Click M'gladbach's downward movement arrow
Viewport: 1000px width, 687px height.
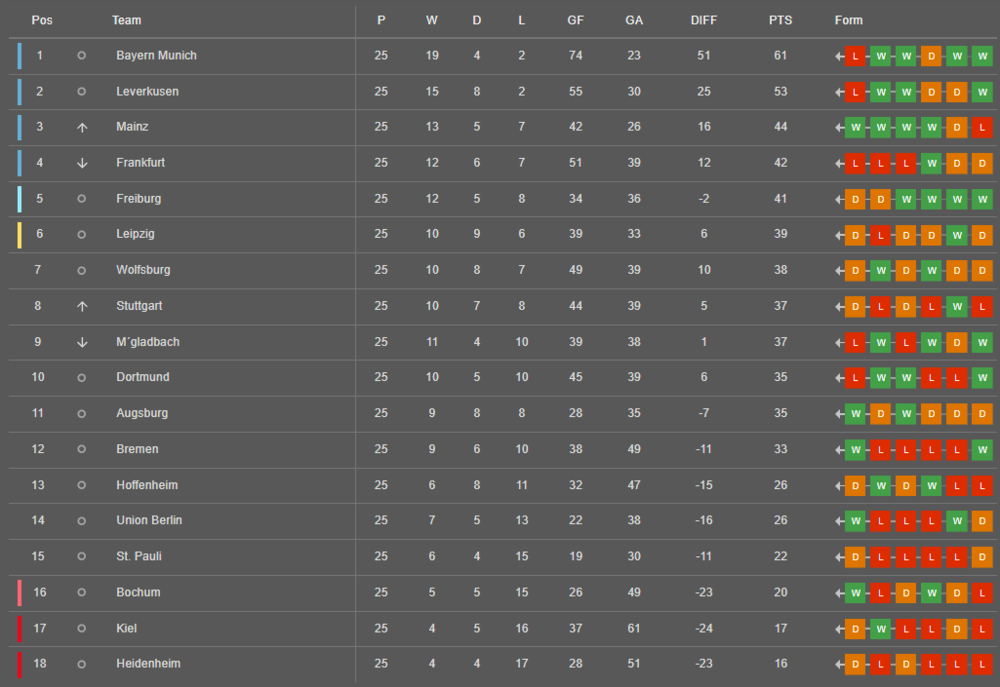82,342
